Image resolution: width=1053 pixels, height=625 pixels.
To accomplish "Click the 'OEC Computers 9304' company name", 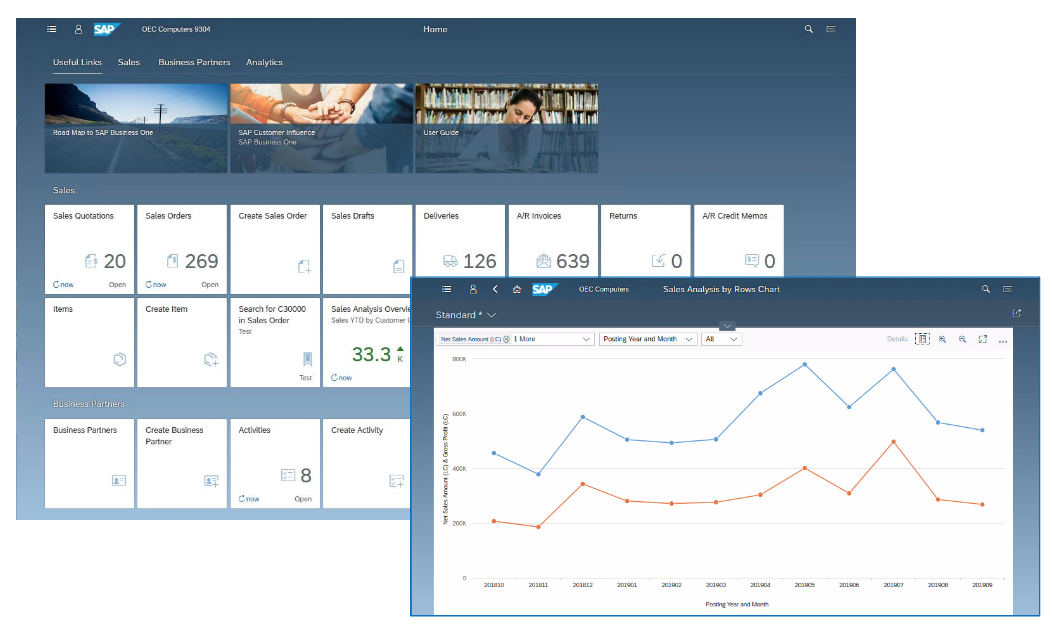I will tap(176, 30).
